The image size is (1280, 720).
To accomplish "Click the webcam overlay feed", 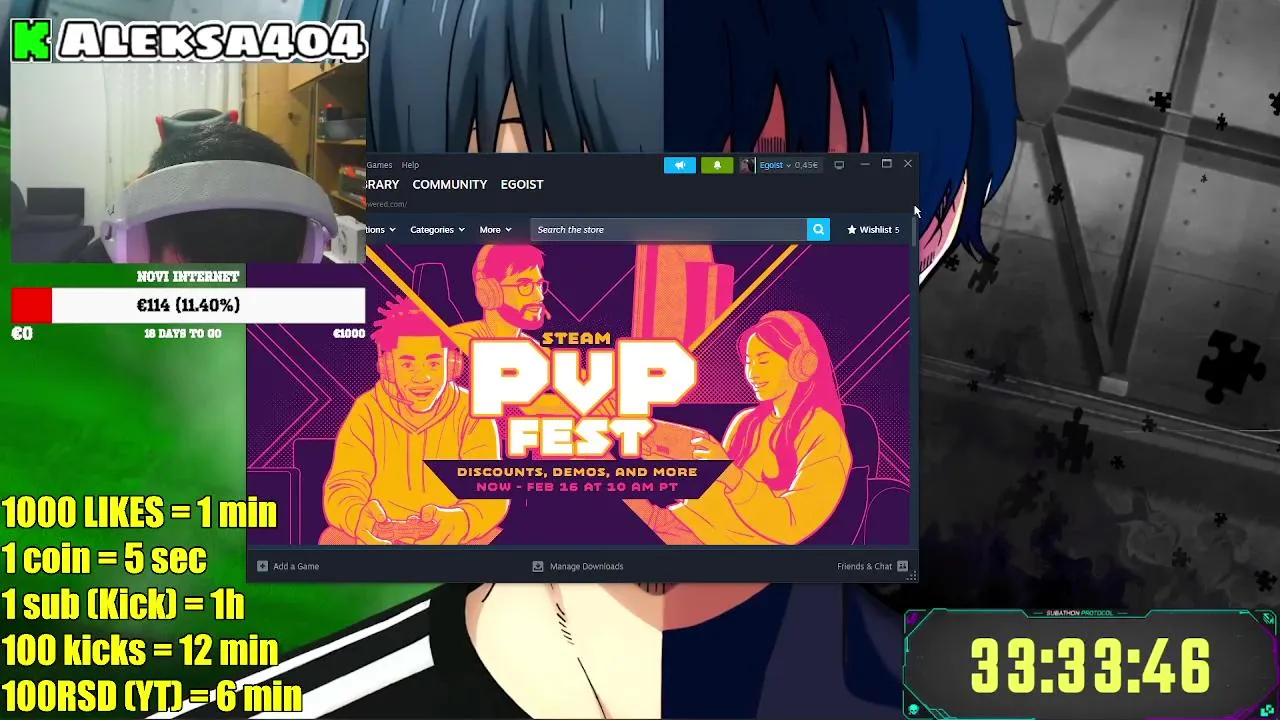I will tap(188, 165).
